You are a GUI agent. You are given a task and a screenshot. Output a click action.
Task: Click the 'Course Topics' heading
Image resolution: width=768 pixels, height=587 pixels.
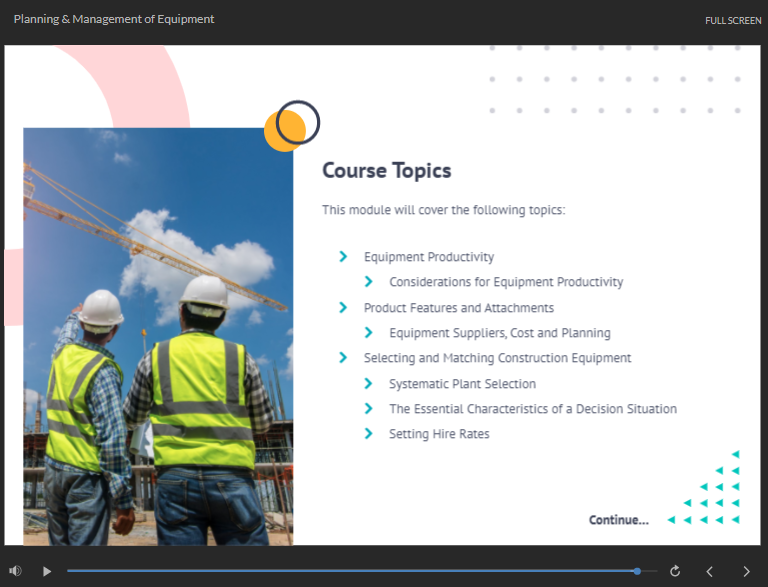(x=386, y=171)
